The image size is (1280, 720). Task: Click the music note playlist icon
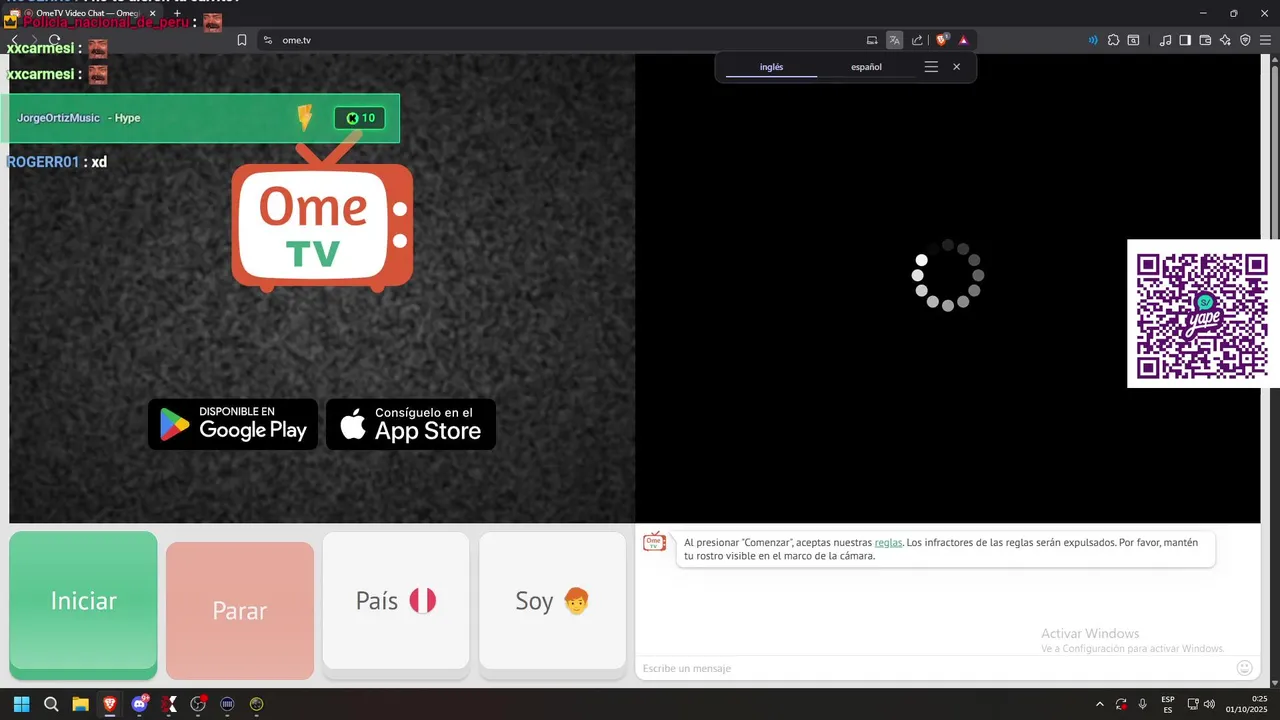[1165, 40]
